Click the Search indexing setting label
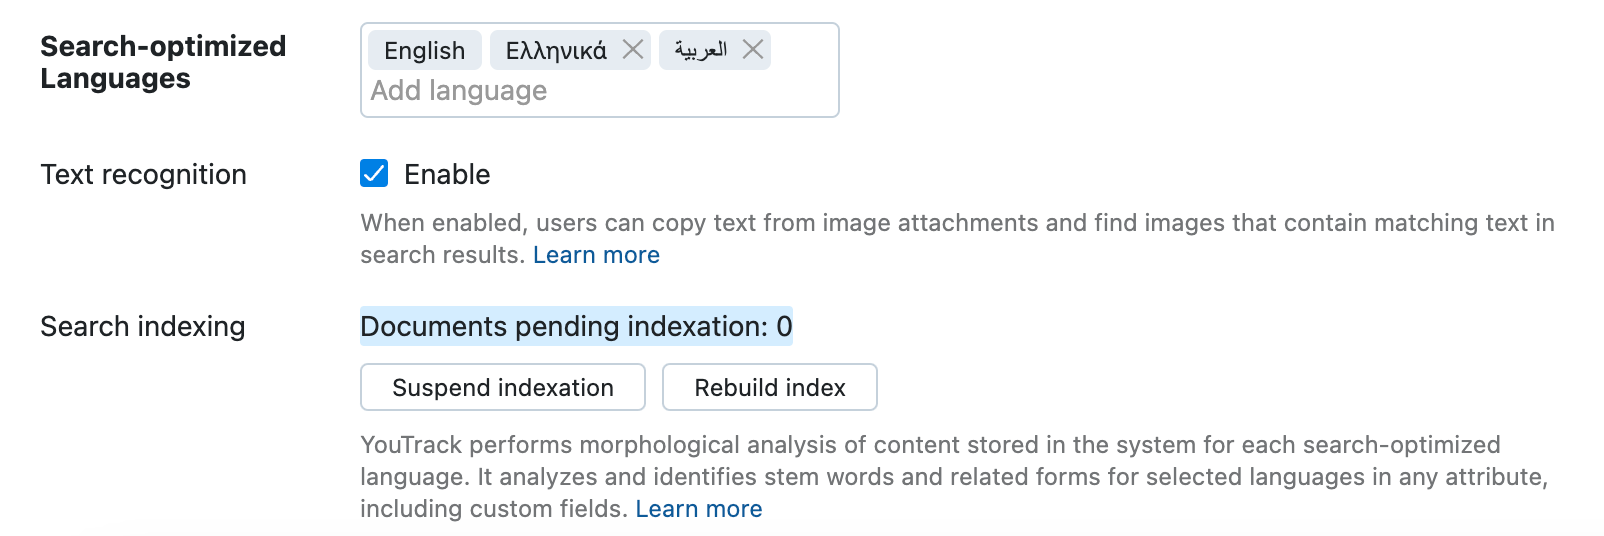Screen dimensions: 1604x536 [x=143, y=327]
